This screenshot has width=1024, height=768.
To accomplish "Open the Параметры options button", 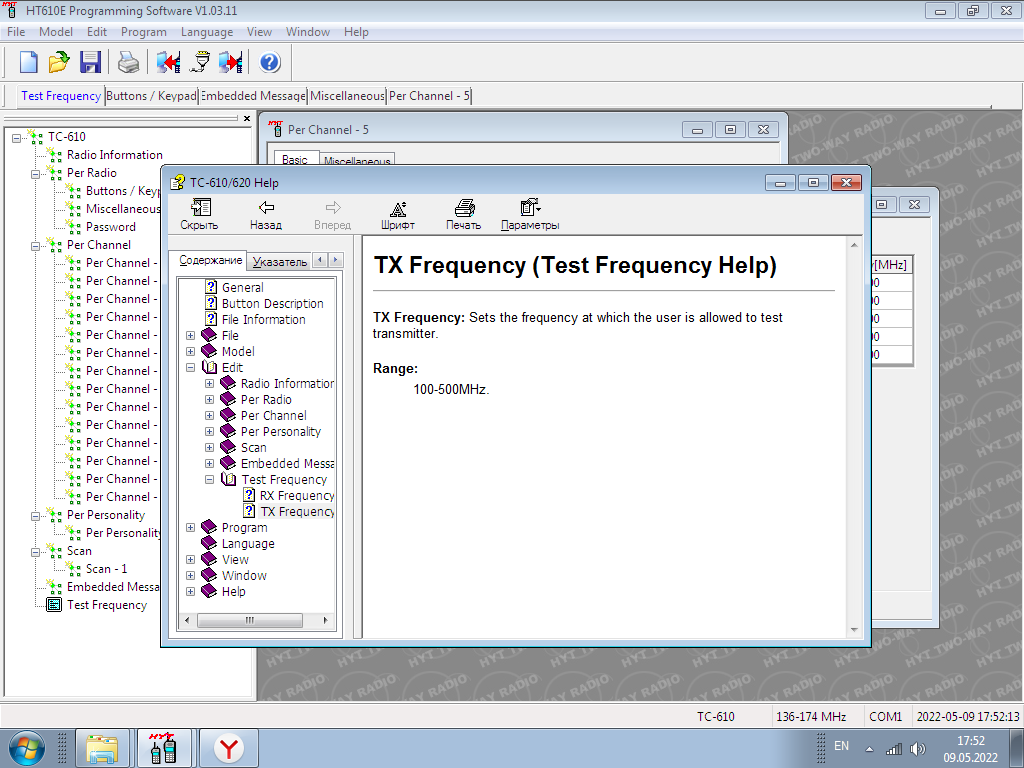I will pos(530,215).
